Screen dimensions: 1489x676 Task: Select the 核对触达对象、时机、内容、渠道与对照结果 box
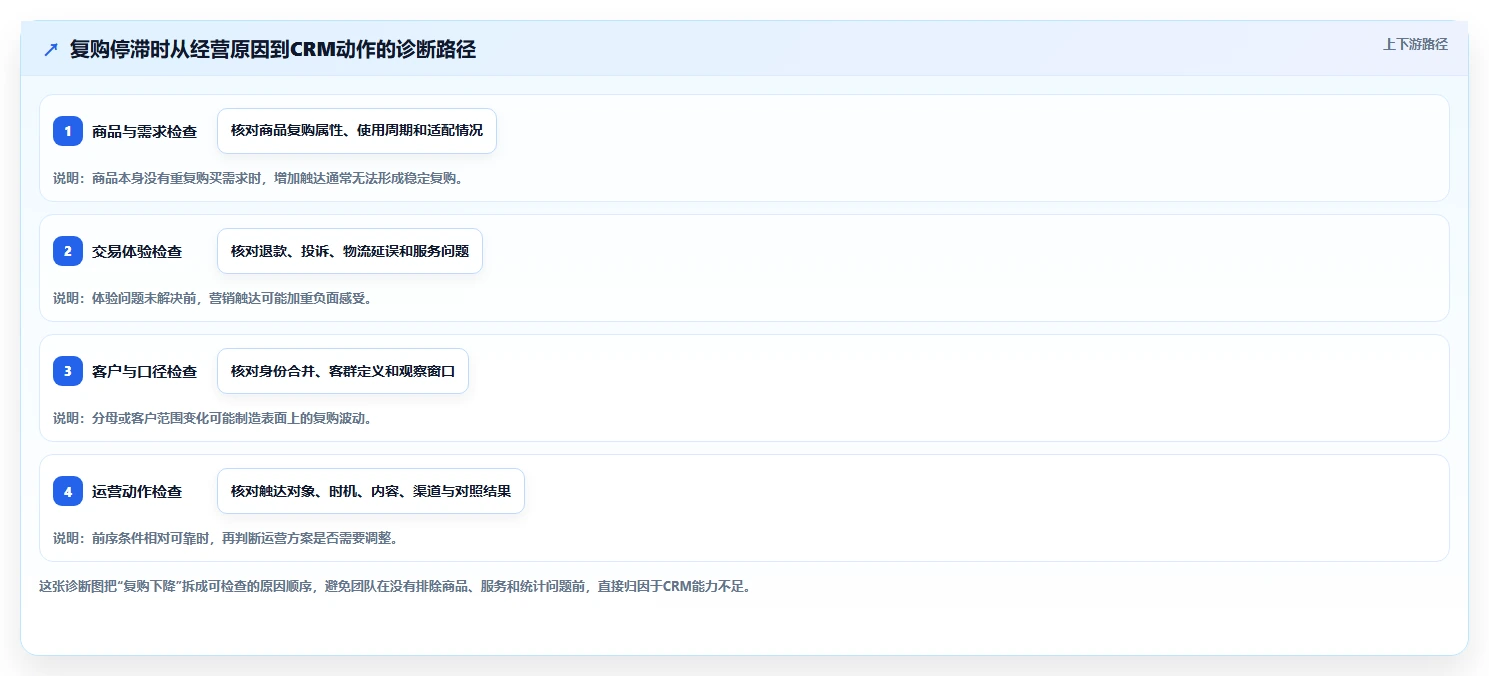click(x=371, y=491)
